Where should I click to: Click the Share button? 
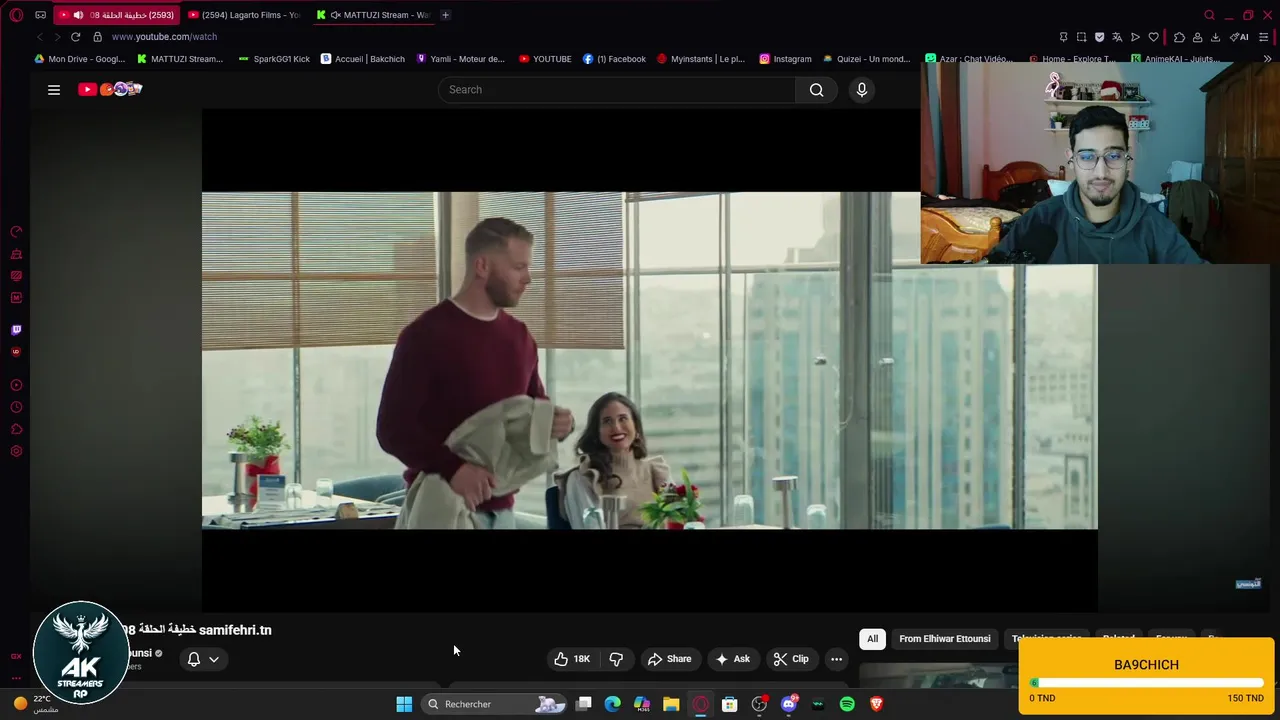point(669,659)
